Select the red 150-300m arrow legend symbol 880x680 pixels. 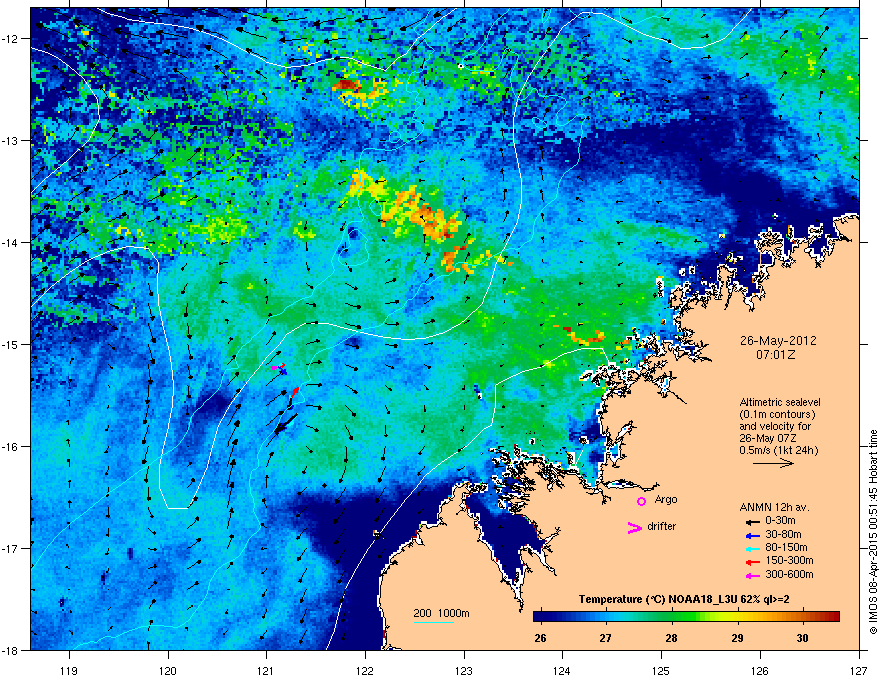click(752, 561)
